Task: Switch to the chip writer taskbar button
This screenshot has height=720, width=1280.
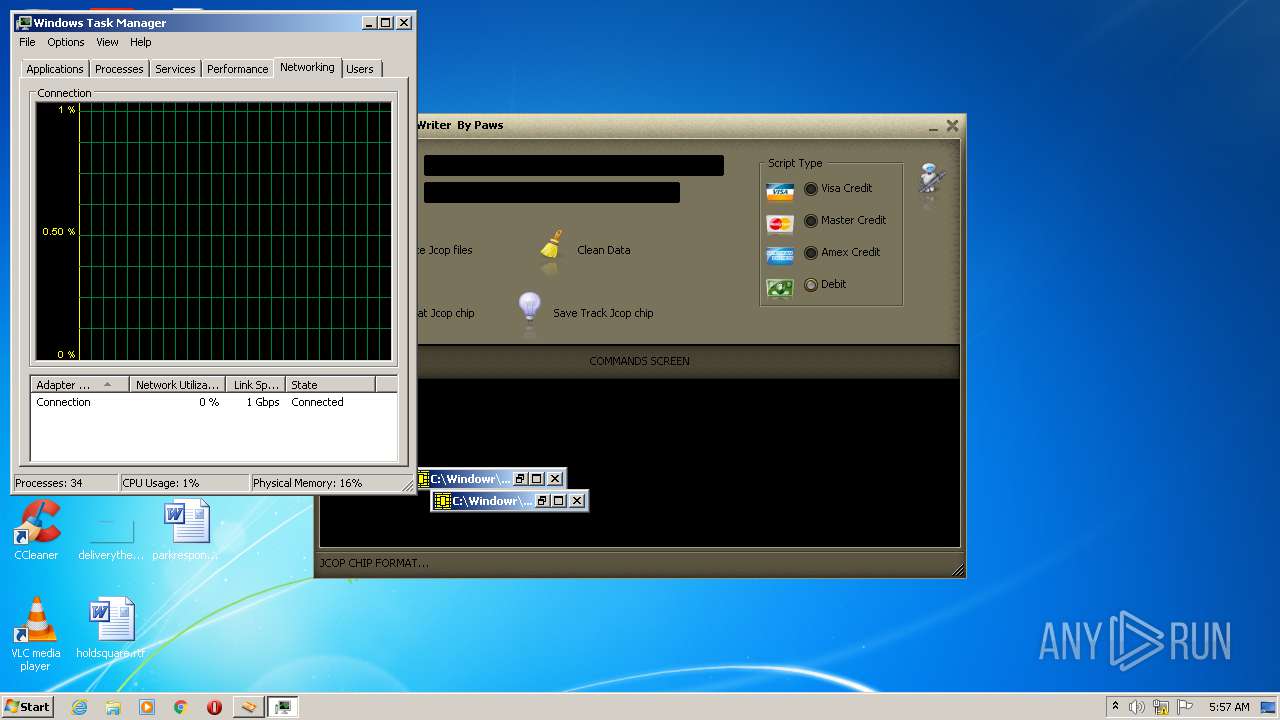Action: pos(249,707)
